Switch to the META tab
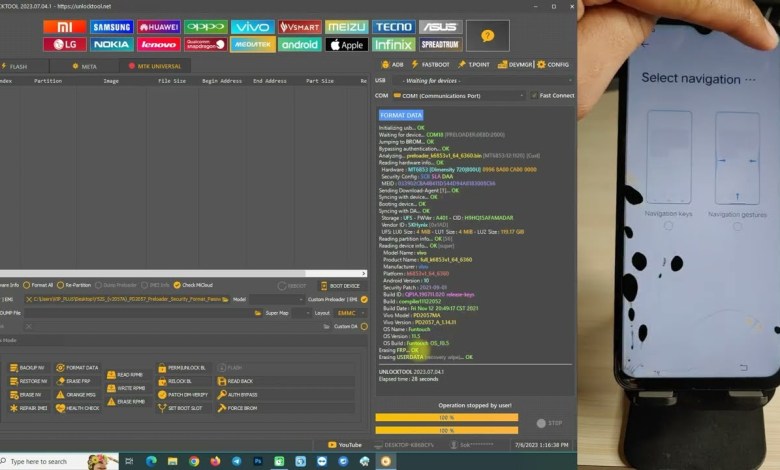 85,66
